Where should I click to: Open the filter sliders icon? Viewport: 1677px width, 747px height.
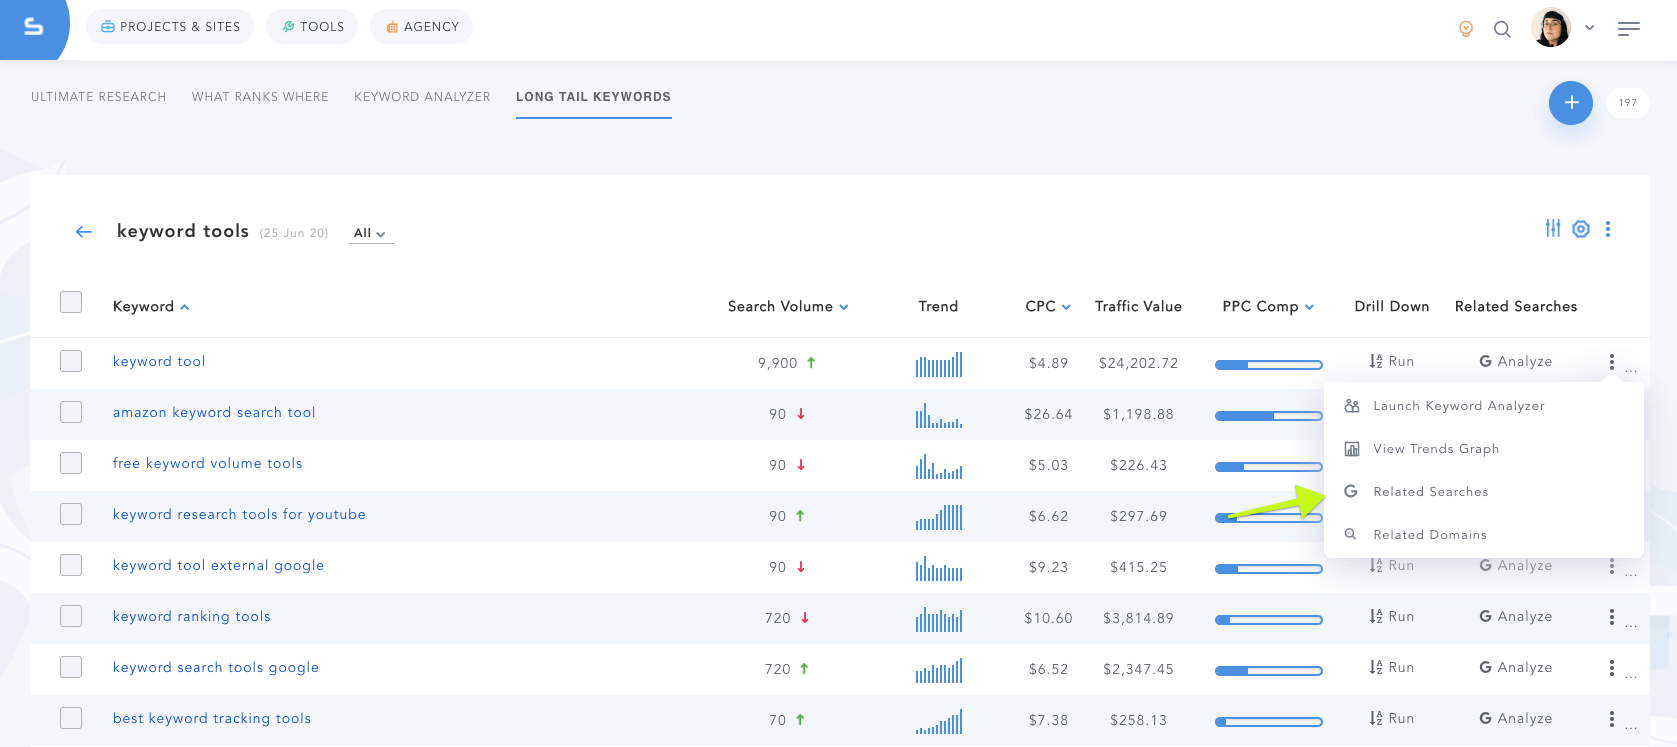pos(1552,229)
